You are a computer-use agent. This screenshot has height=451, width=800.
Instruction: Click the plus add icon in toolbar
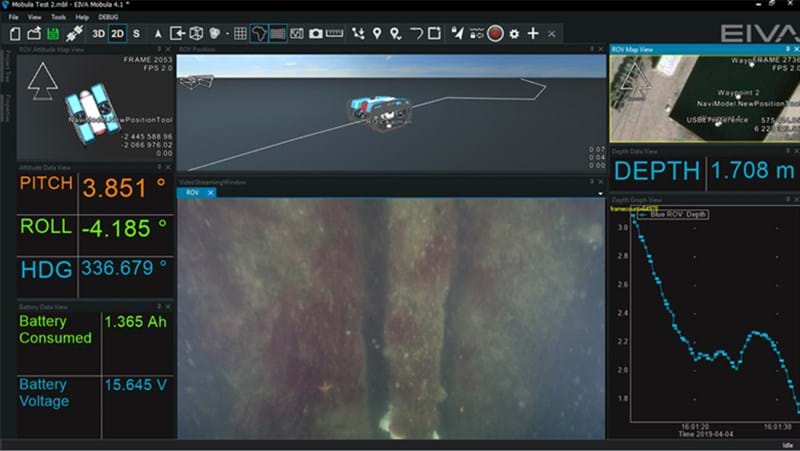tap(533, 33)
